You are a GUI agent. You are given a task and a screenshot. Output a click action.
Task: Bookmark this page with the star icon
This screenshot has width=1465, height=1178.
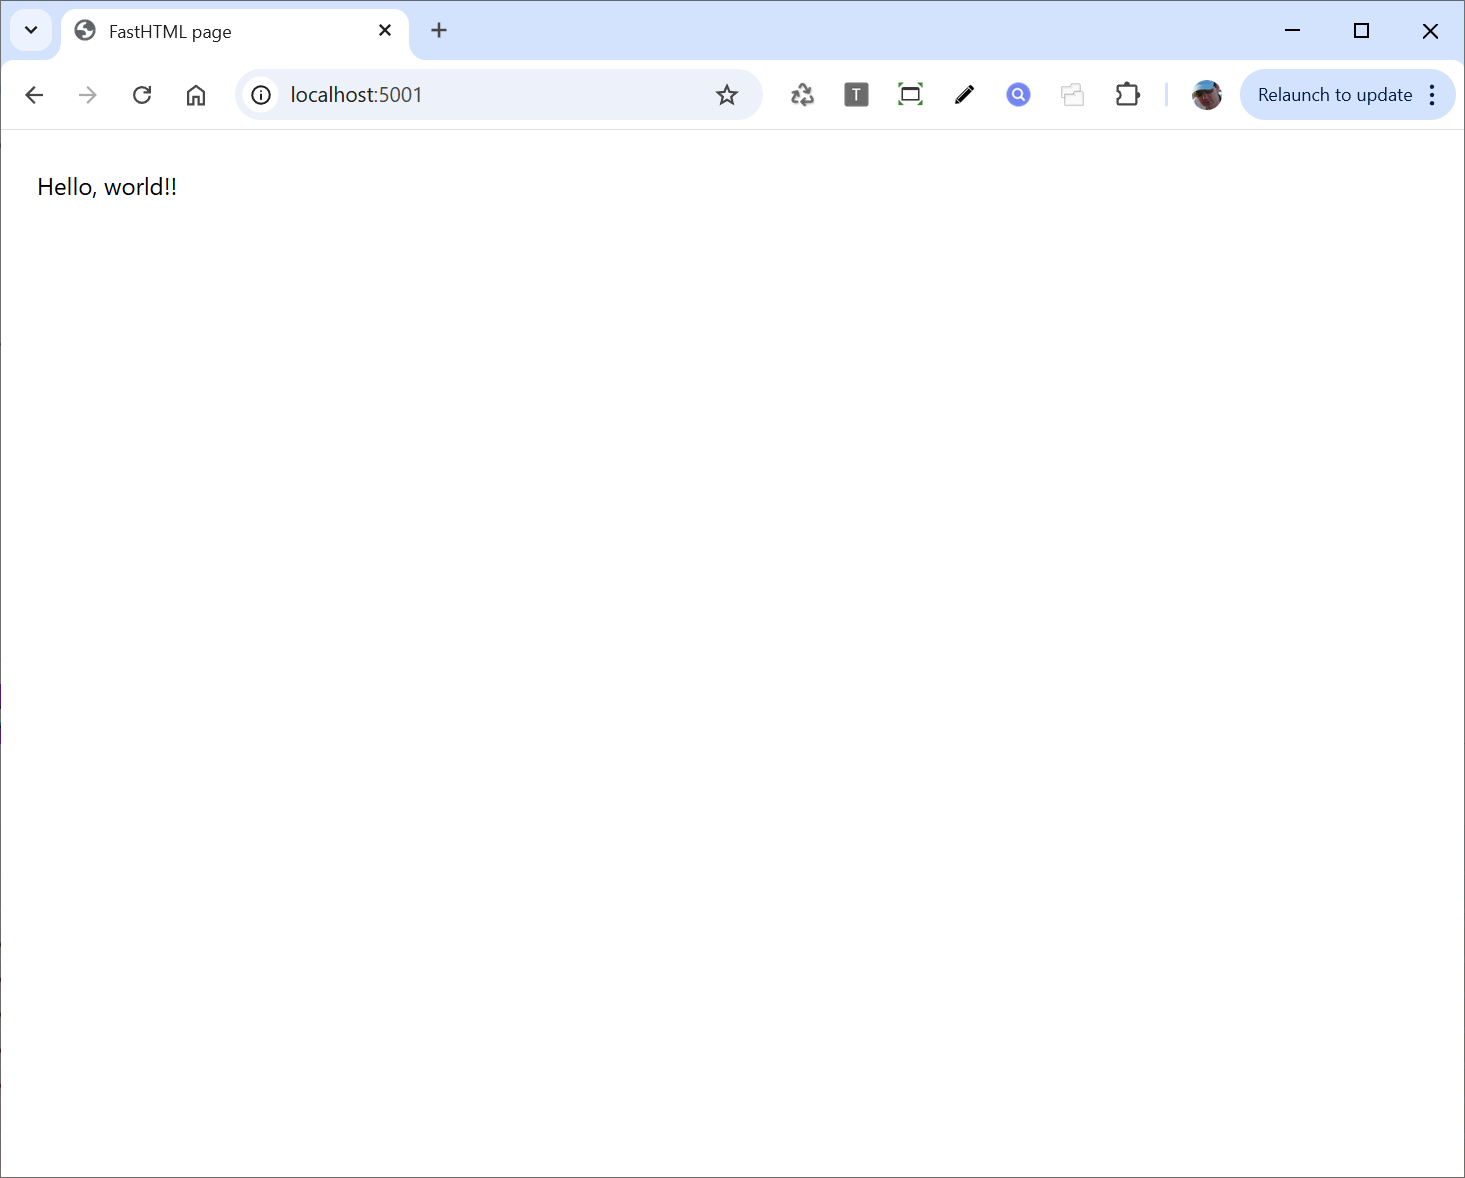point(727,95)
